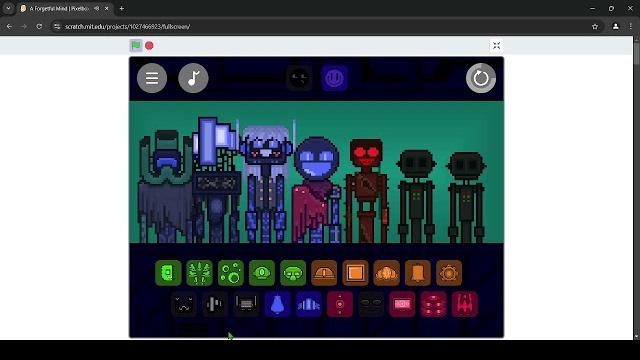Viewport: 640px width, 360px height.
Task: Pick the pink screen sound icon
Action: pyautogui.click(x=402, y=304)
